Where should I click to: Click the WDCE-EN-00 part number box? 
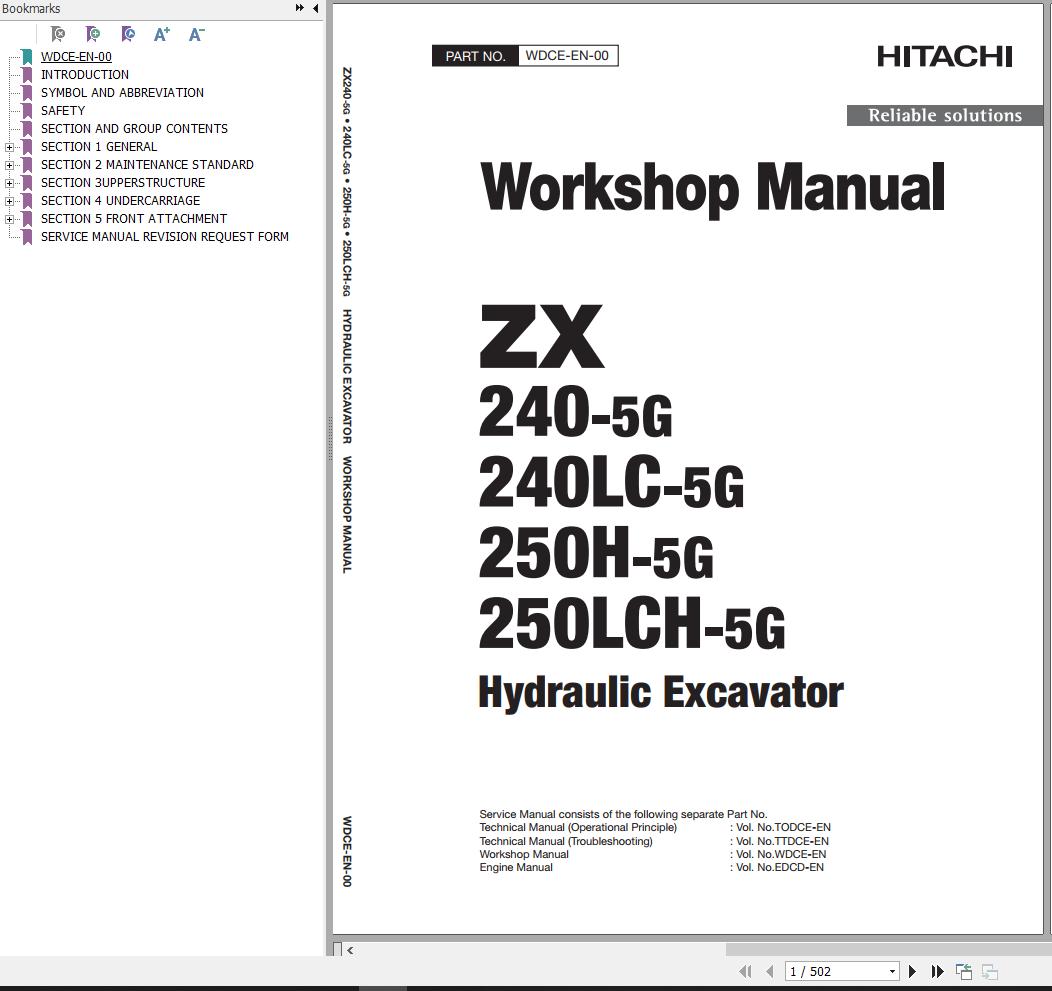568,56
